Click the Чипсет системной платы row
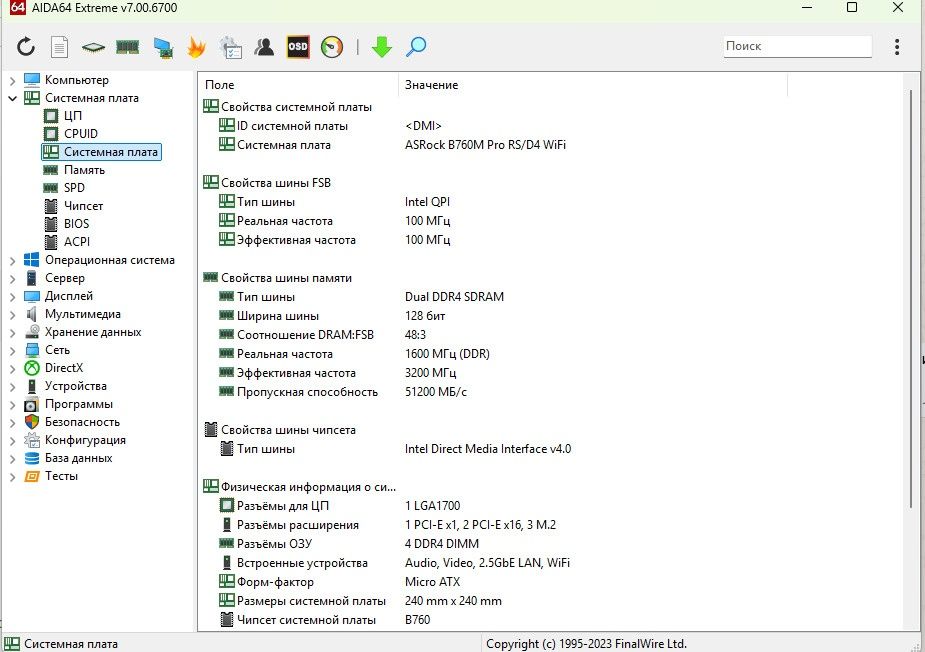Viewport: 925px width, 652px height. point(494,620)
